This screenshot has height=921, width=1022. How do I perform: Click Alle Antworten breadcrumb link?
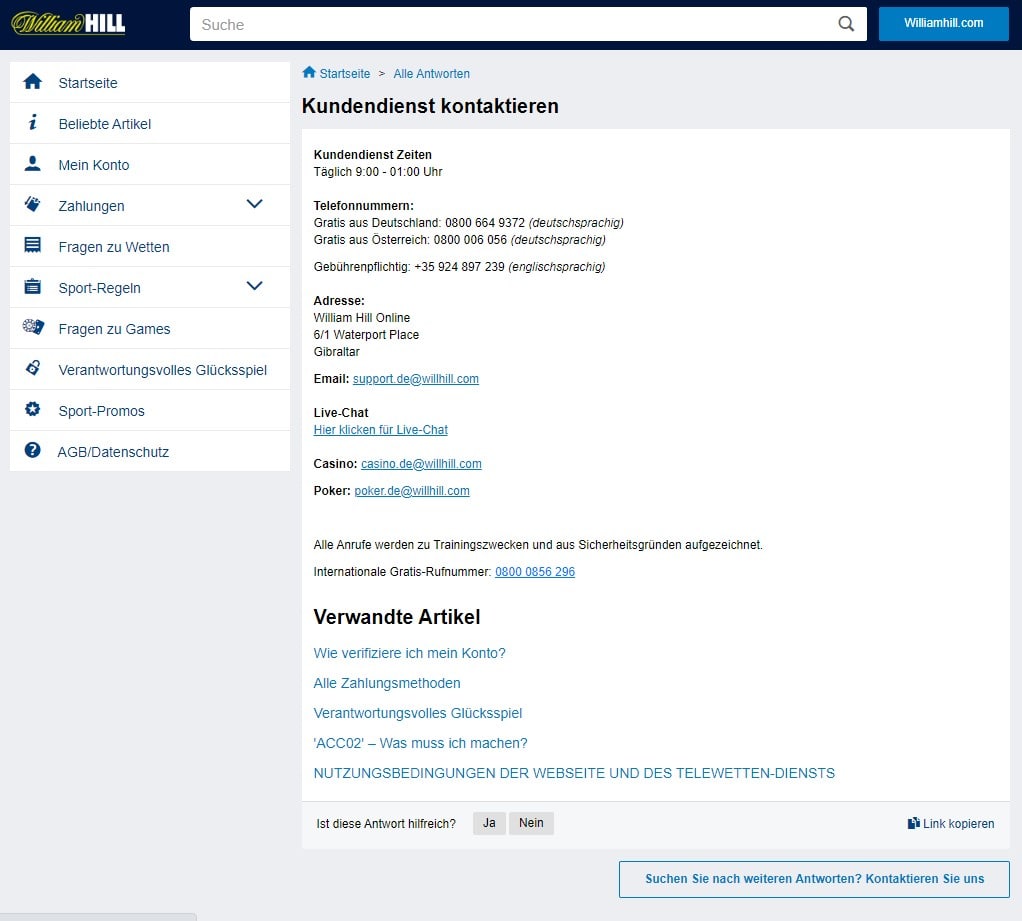[431, 74]
